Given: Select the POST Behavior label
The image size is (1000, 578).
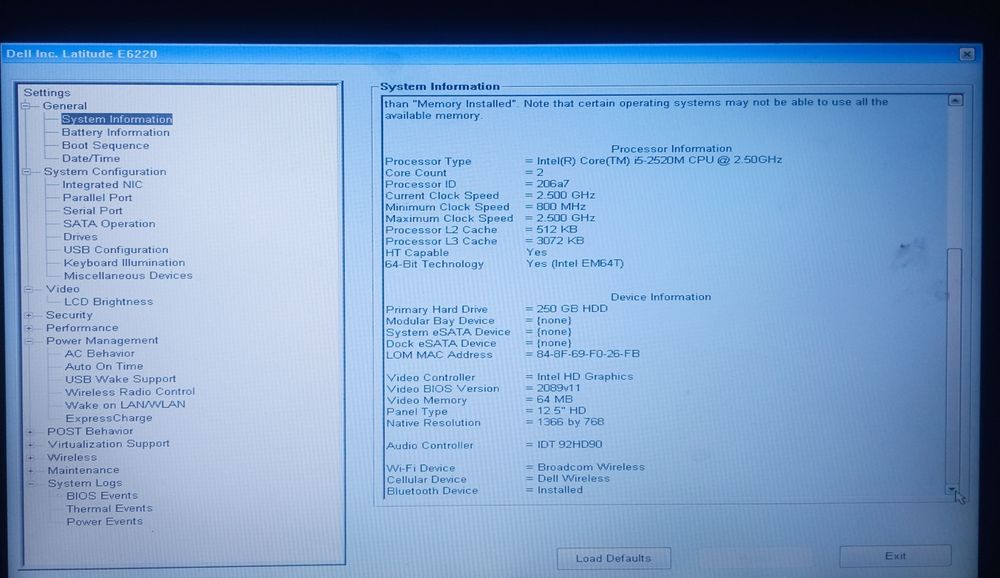Looking at the screenshot, I should 90,432.
